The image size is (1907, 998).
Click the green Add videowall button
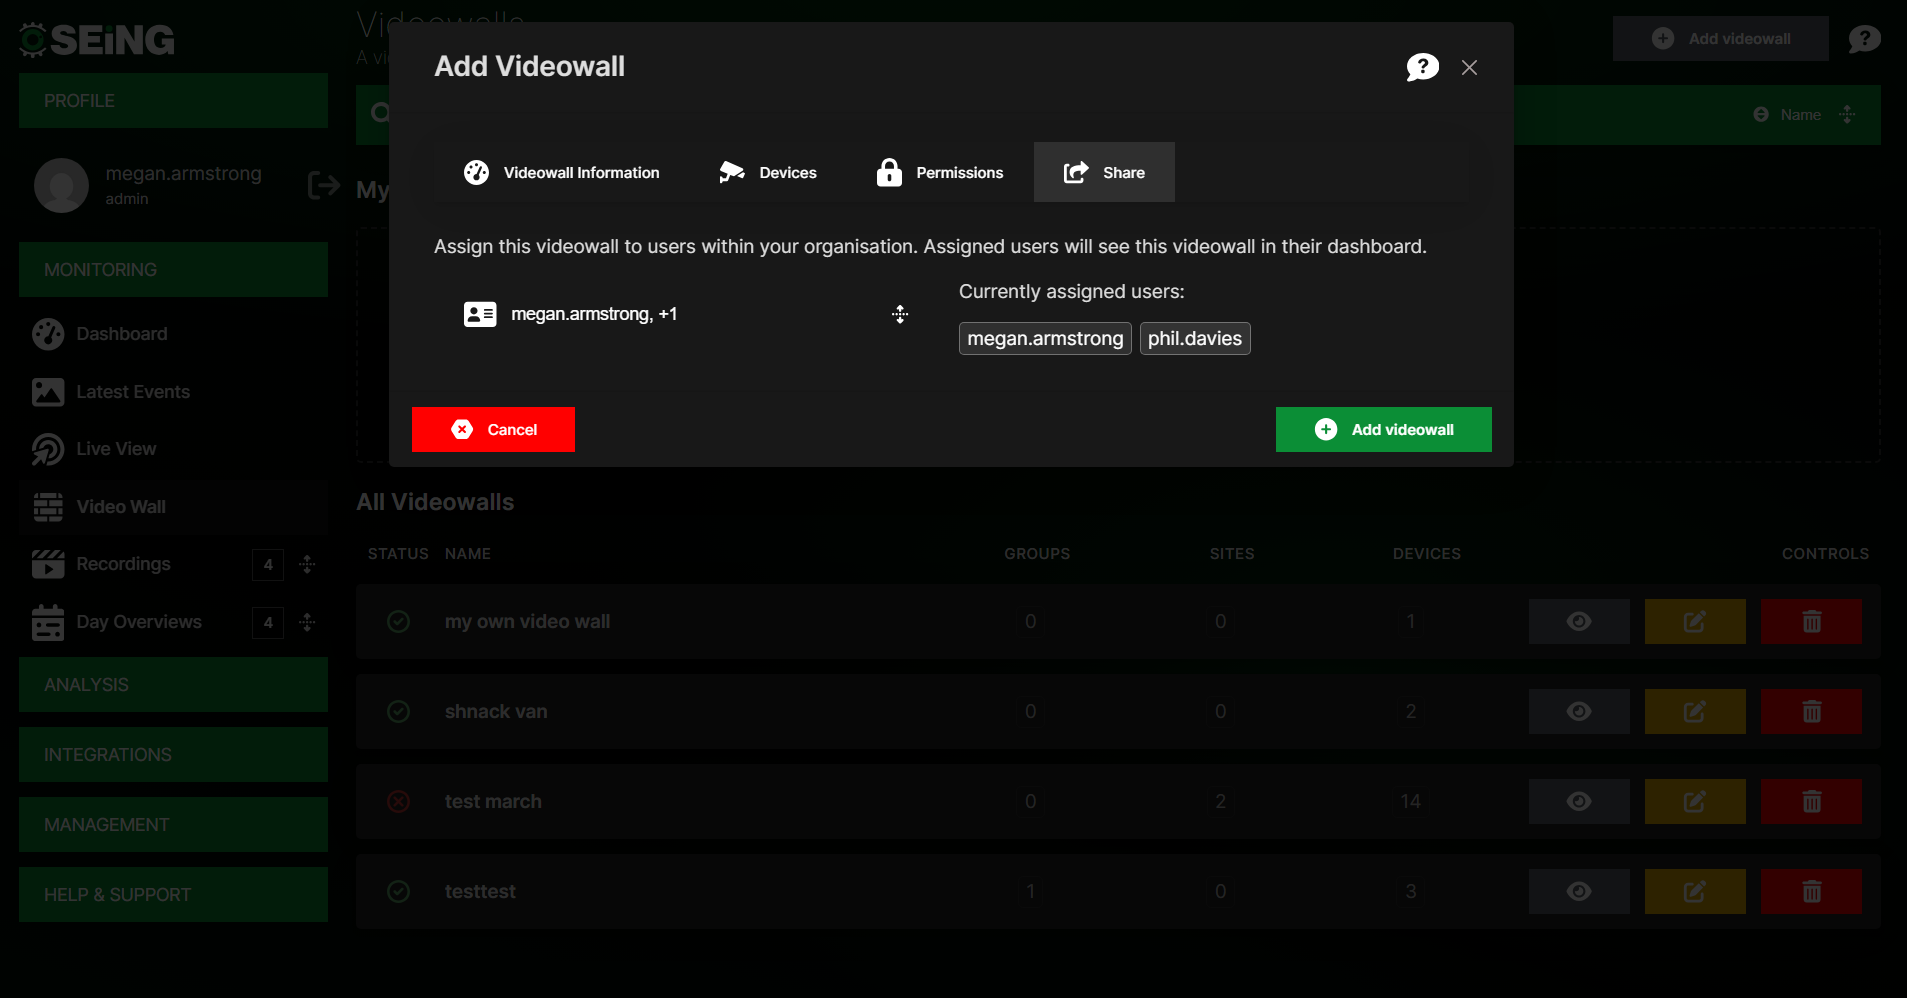1383,429
